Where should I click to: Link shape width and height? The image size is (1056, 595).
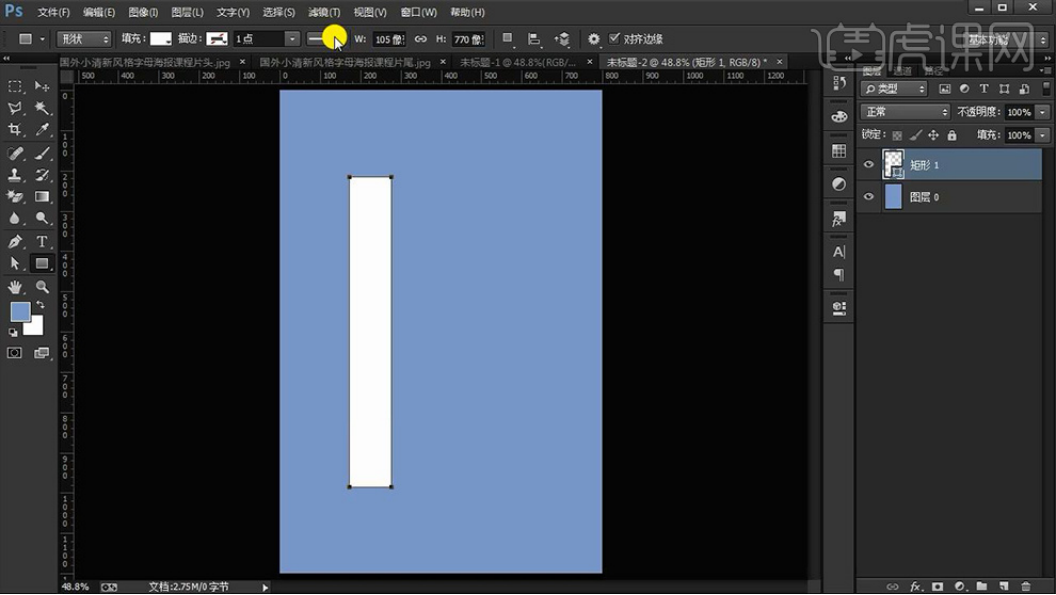coord(420,39)
